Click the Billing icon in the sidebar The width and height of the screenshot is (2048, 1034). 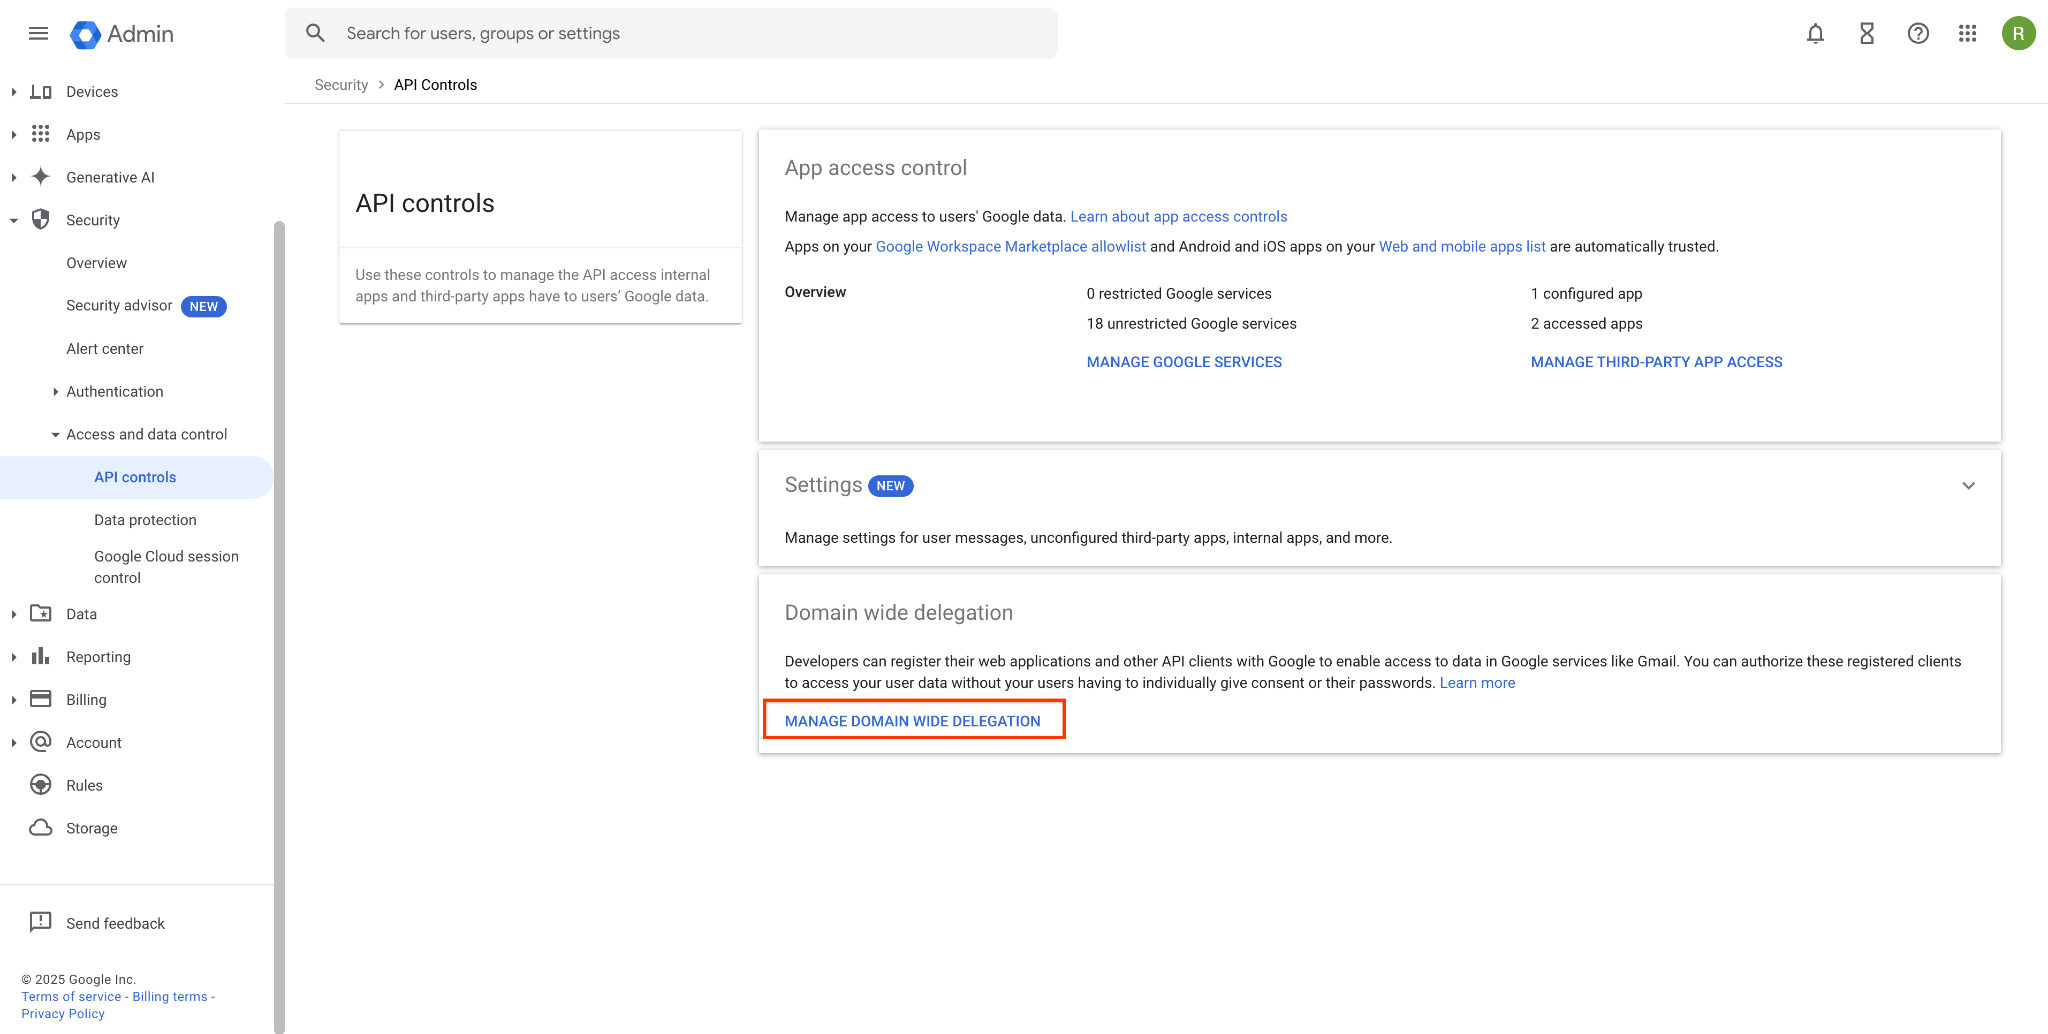[40, 699]
